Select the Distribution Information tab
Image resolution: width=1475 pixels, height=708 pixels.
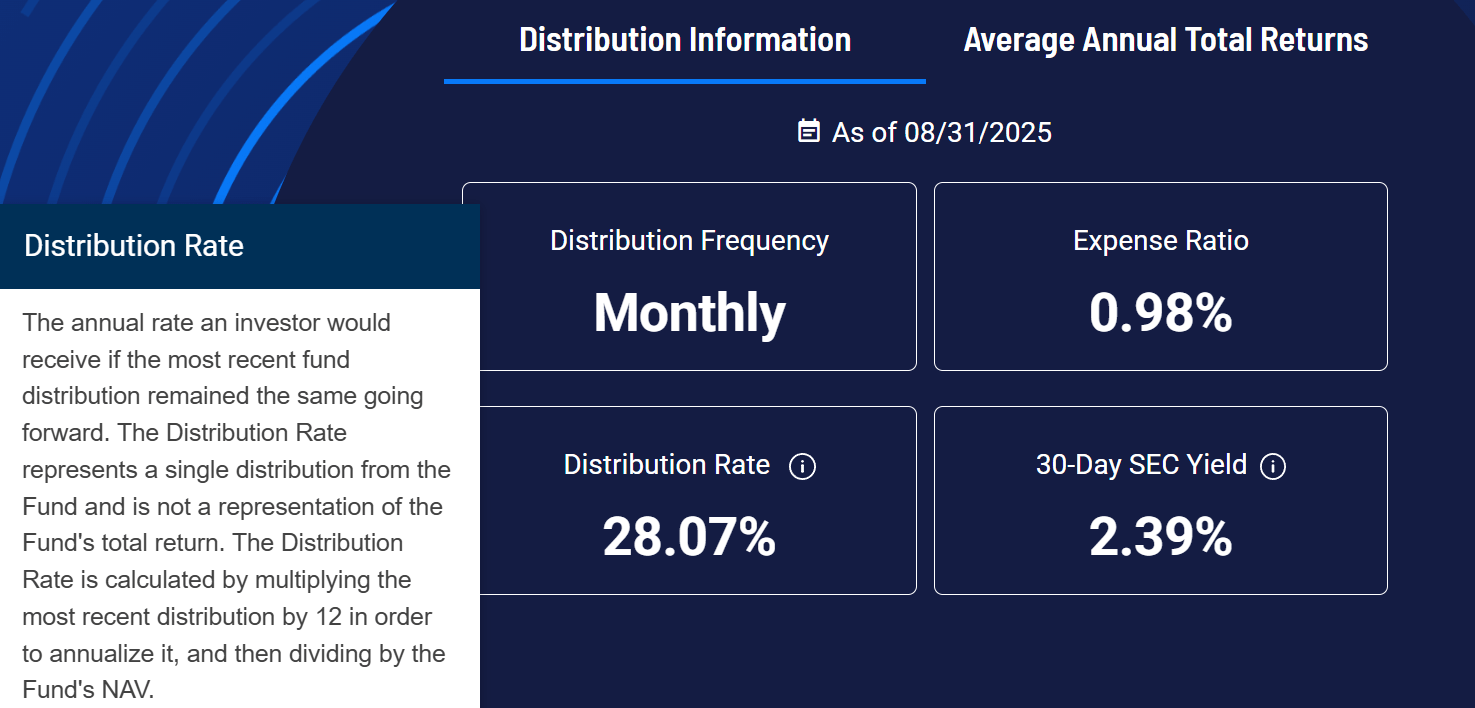[x=684, y=40]
